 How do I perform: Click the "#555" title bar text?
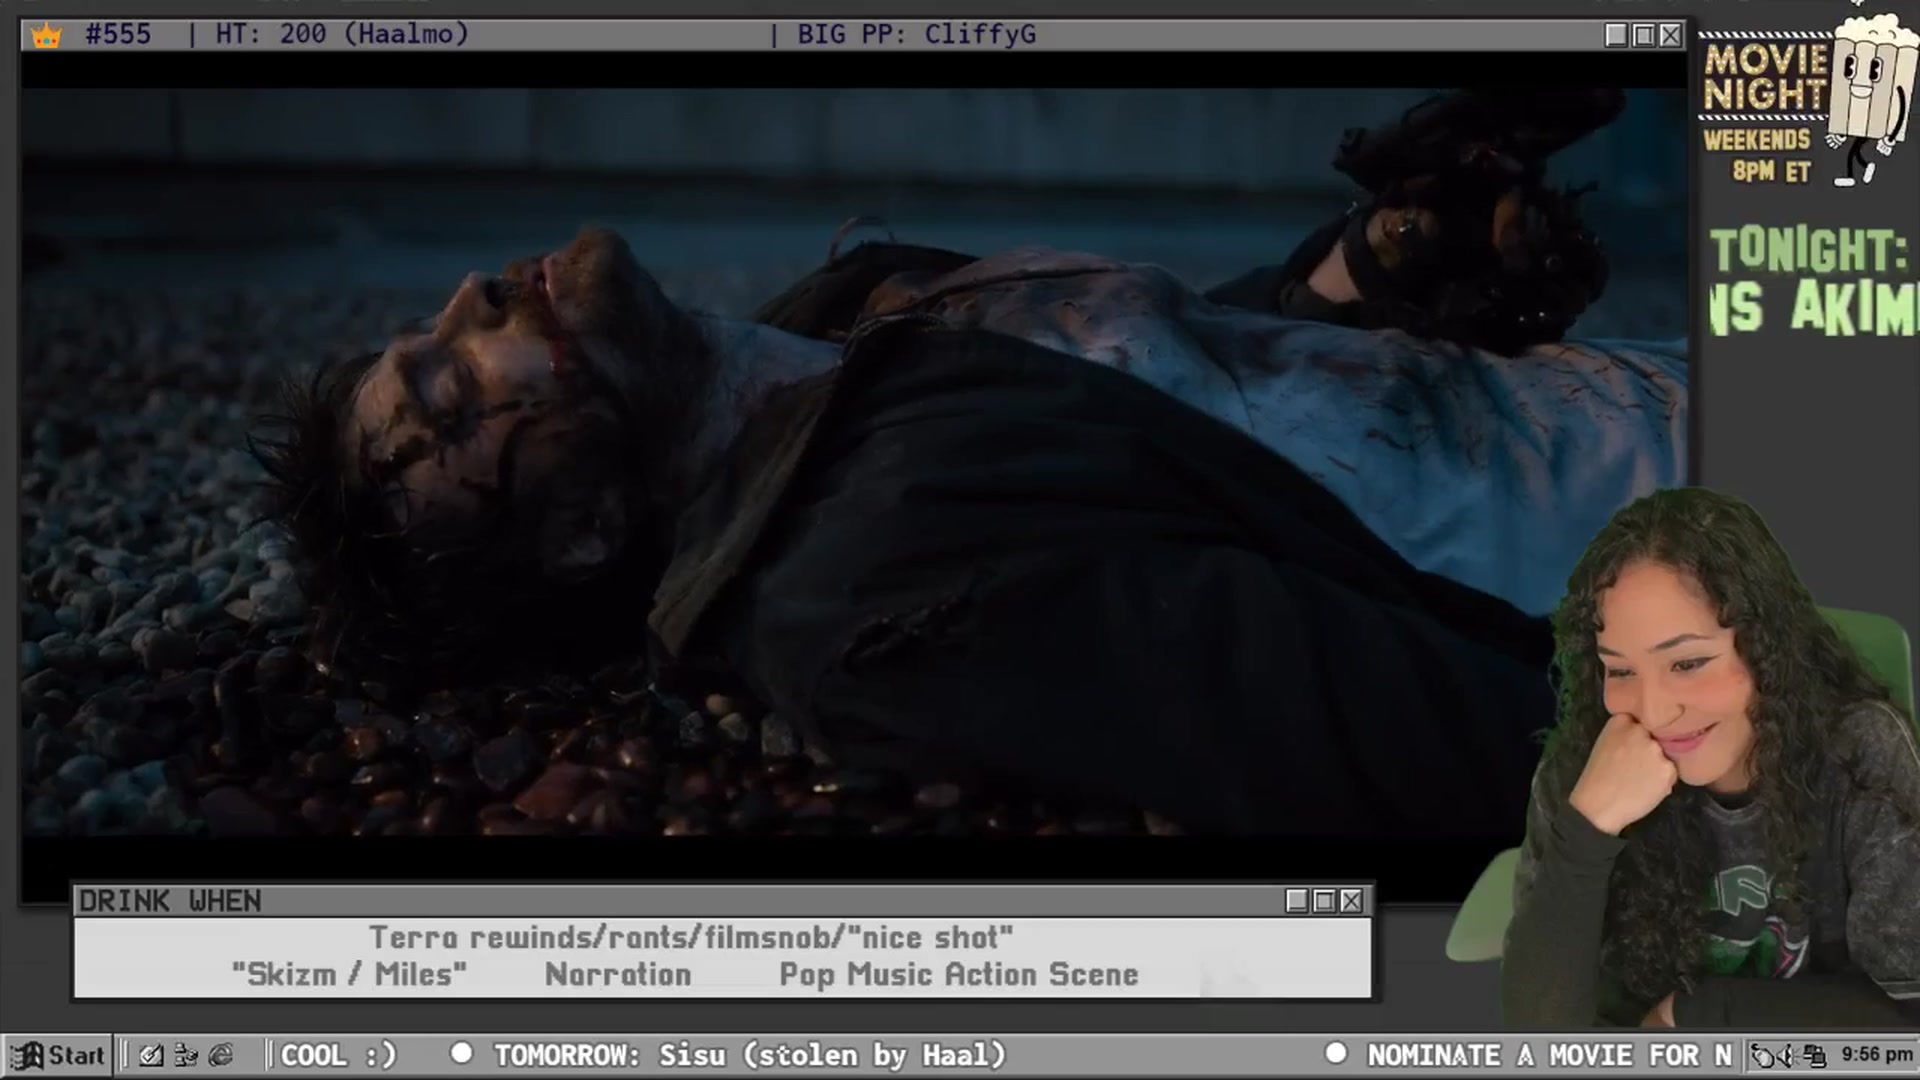tap(118, 34)
